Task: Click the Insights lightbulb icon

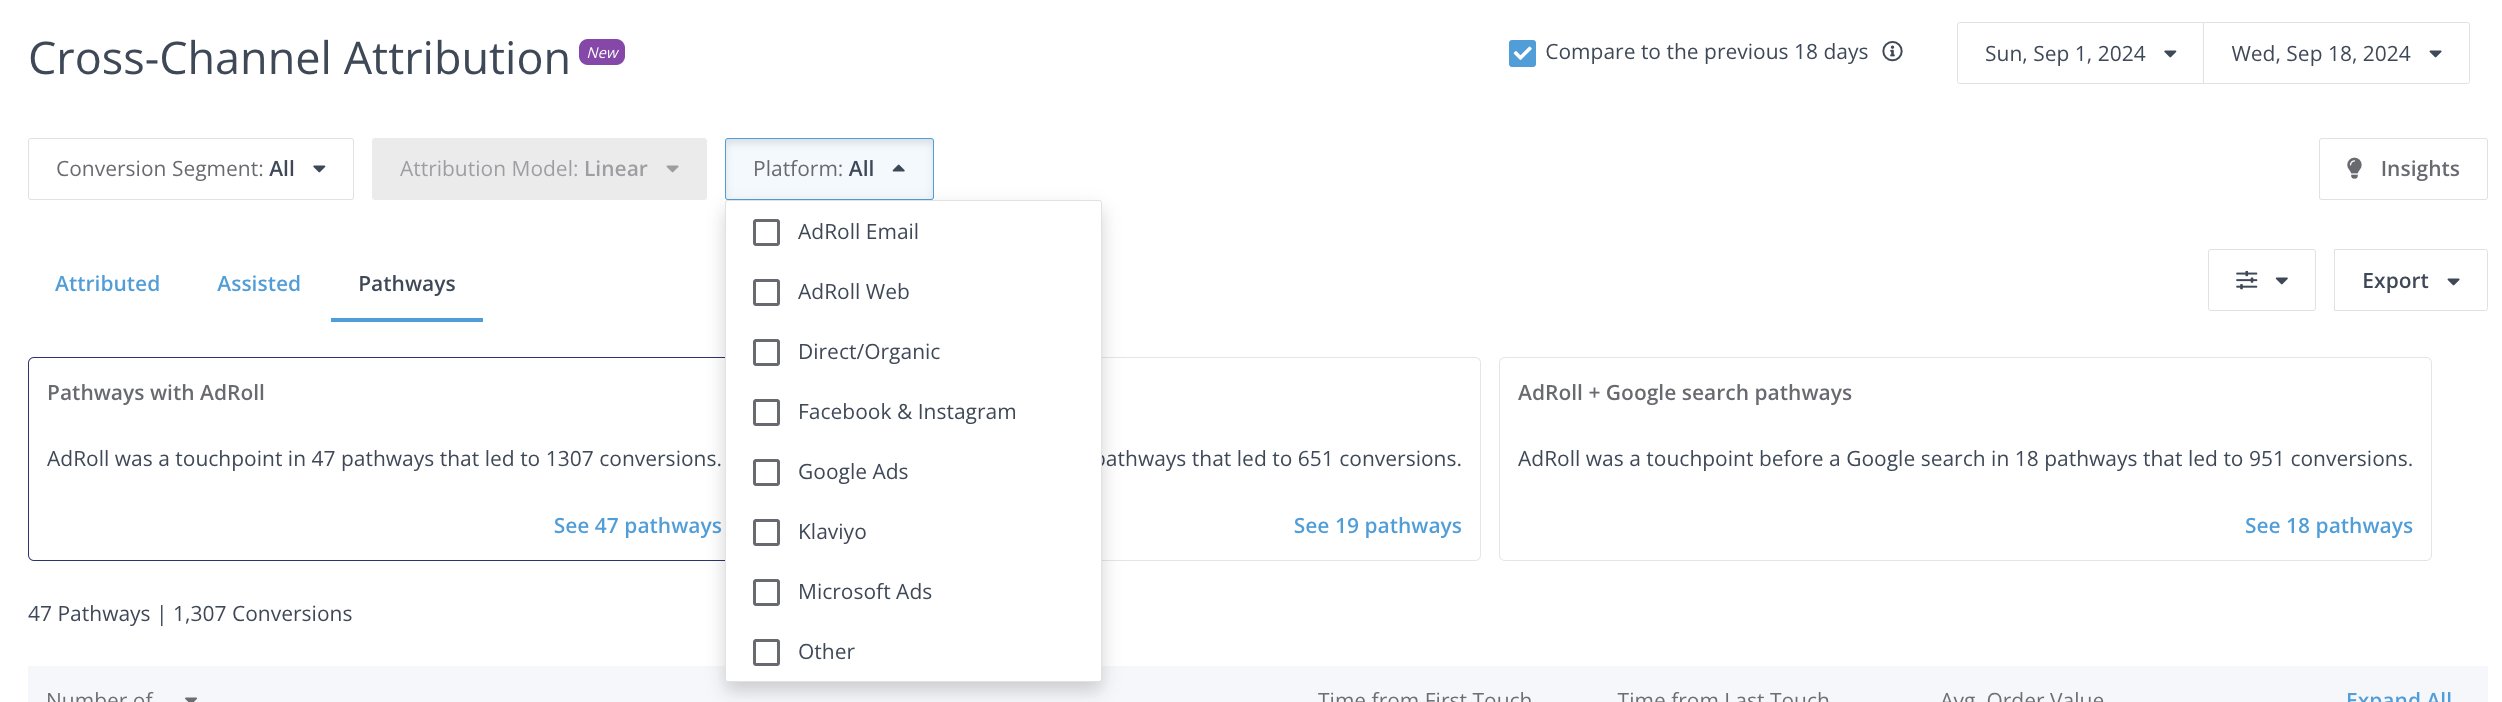Action: coord(2354,169)
